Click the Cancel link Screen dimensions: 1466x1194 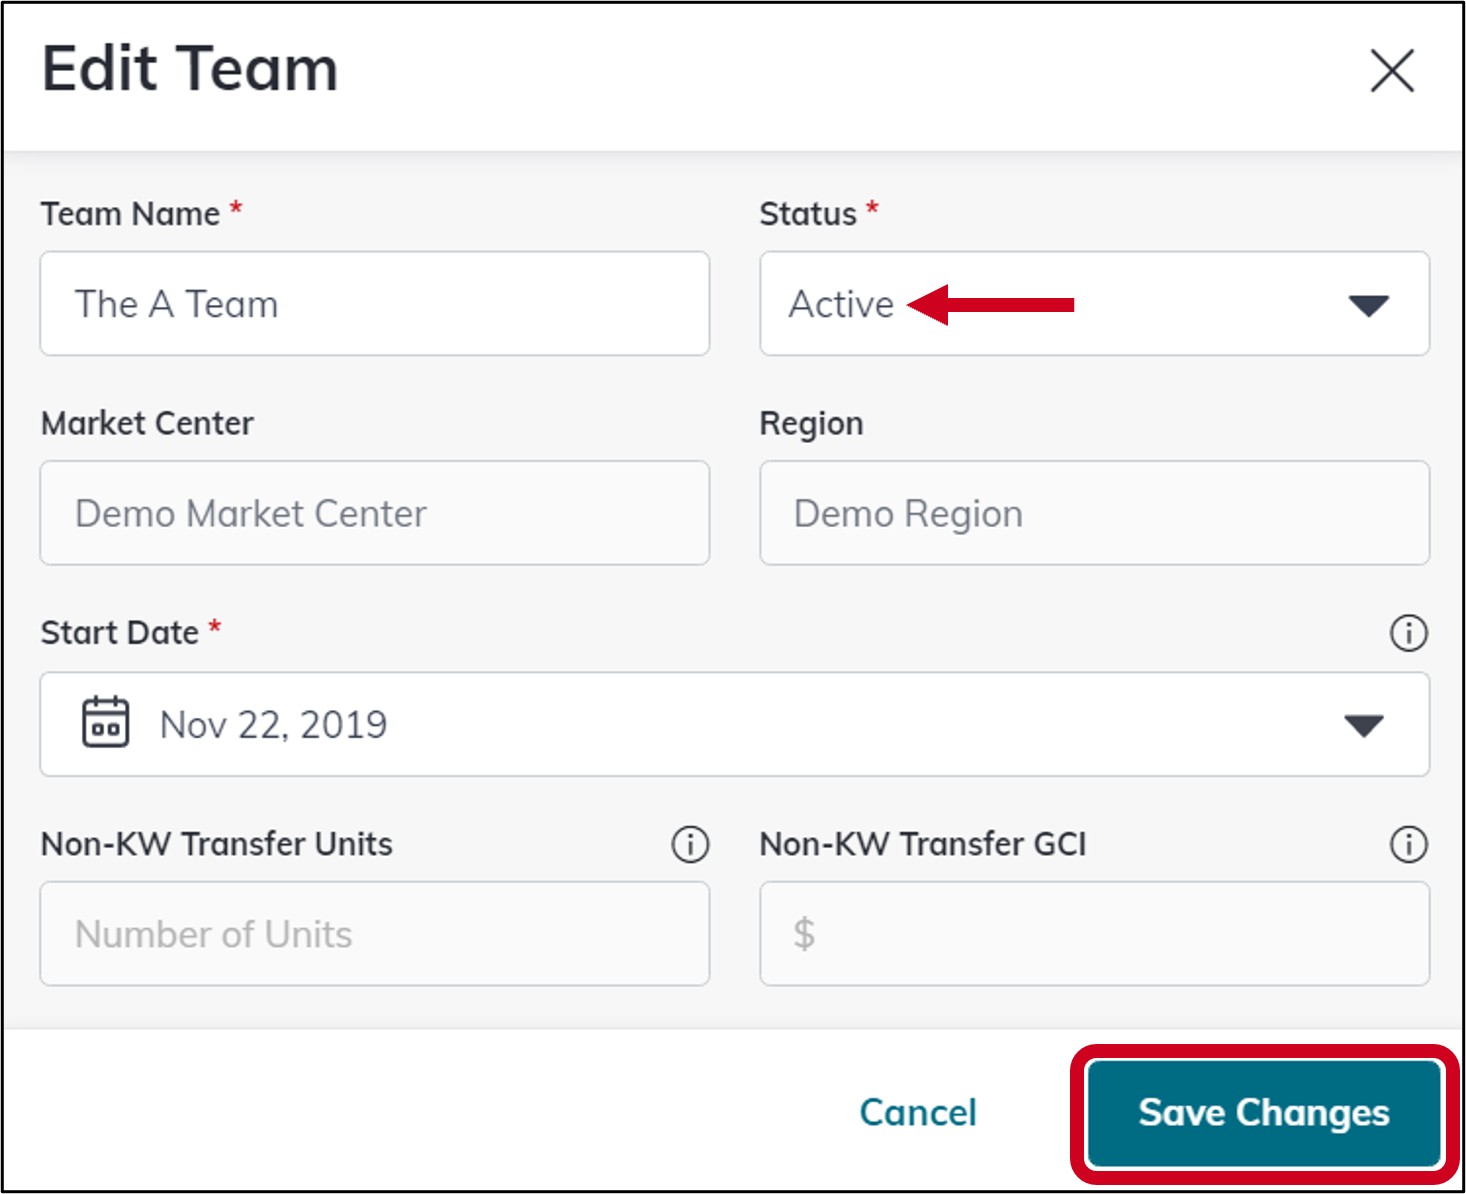(917, 1112)
